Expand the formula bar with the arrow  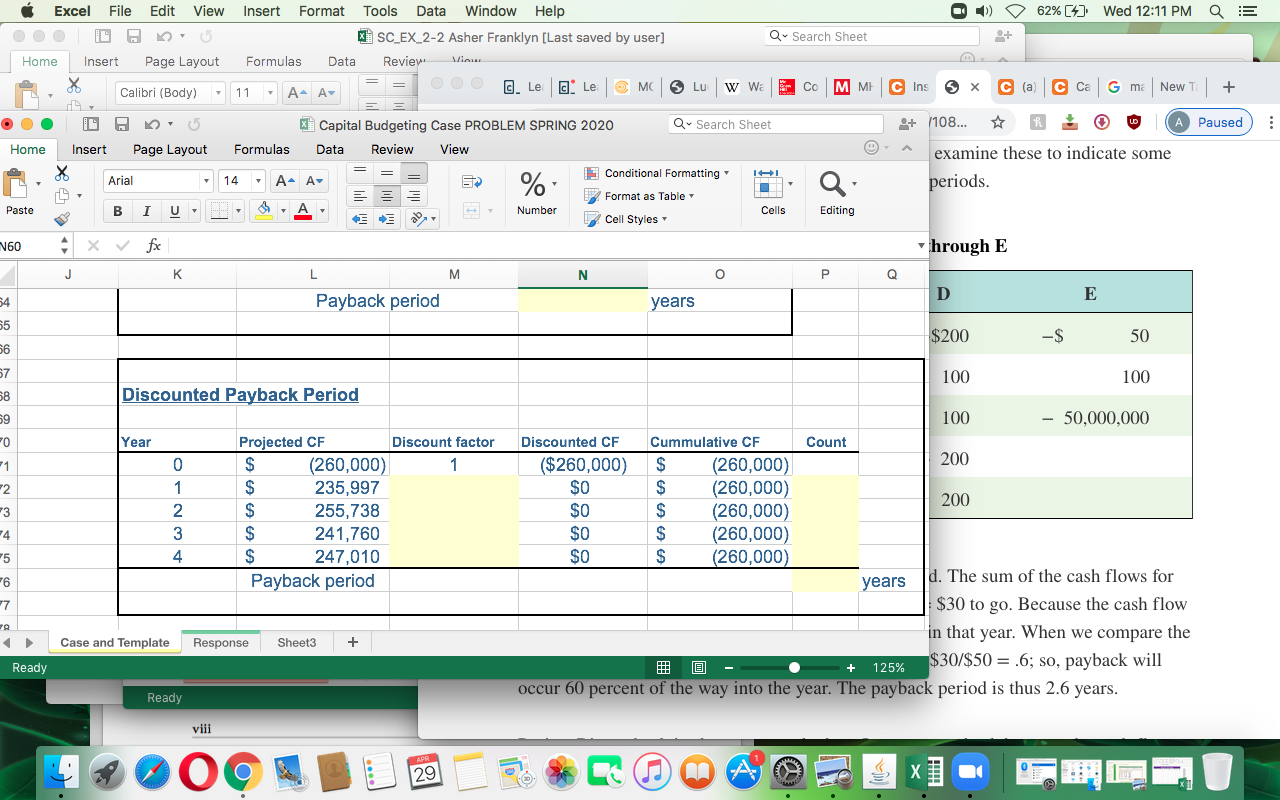coord(921,245)
